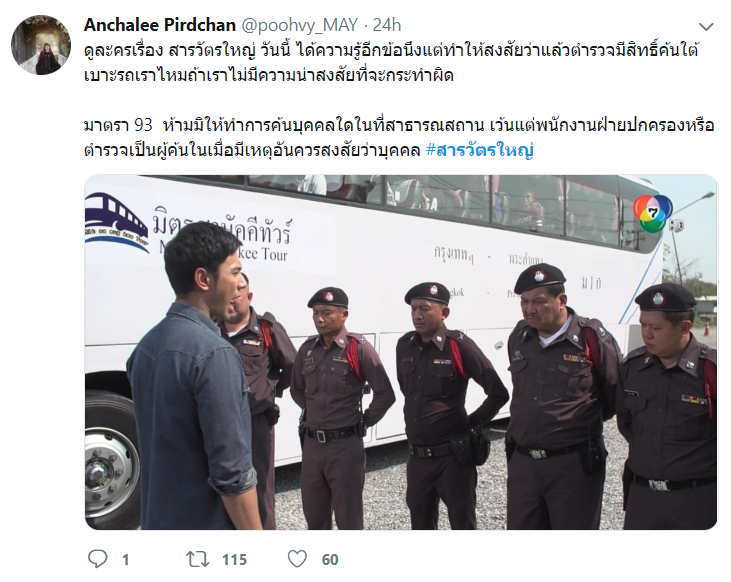Open the tweet options chevron menu

706,27
